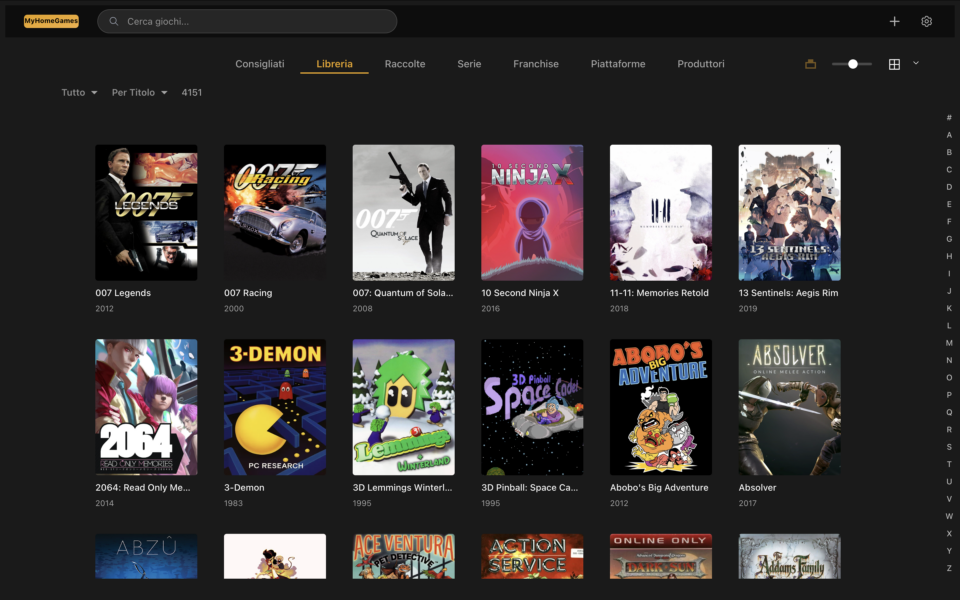960x600 pixels.
Task: Open the 3D Pinball Space Cadet cover
Action: 532,407
